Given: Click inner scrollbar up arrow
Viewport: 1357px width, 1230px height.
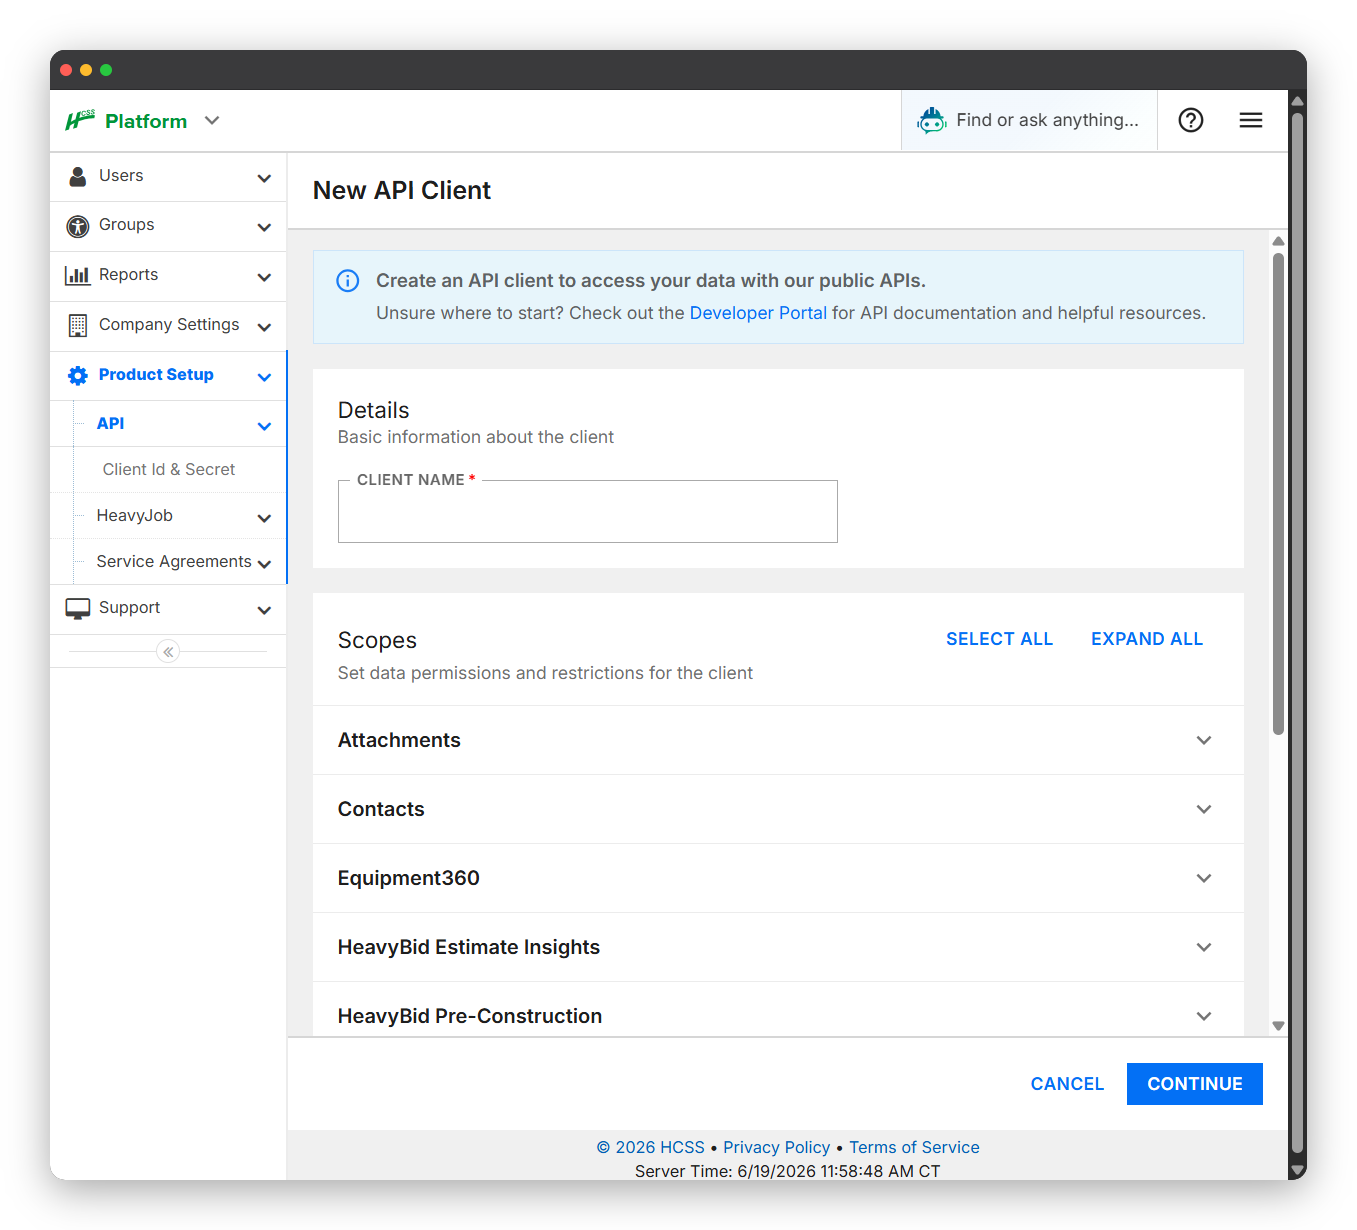Looking at the screenshot, I should 1278,241.
